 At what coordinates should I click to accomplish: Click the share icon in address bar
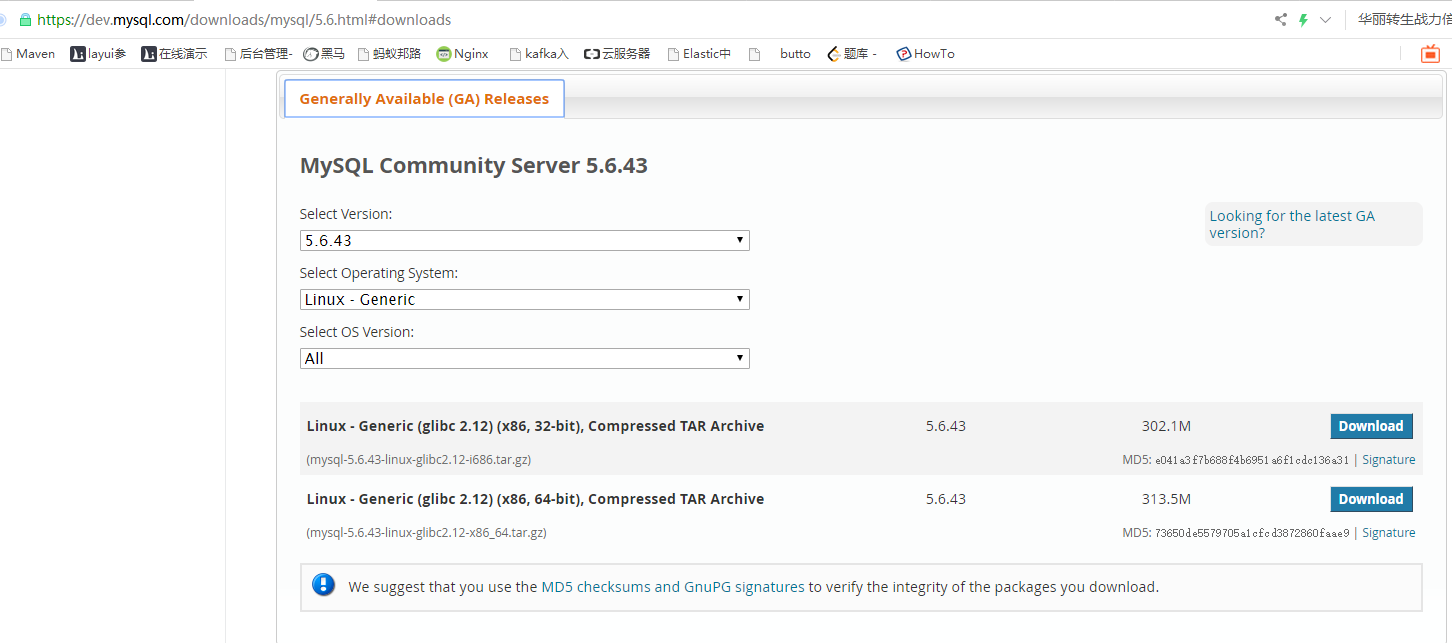click(x=1281, y=20)
